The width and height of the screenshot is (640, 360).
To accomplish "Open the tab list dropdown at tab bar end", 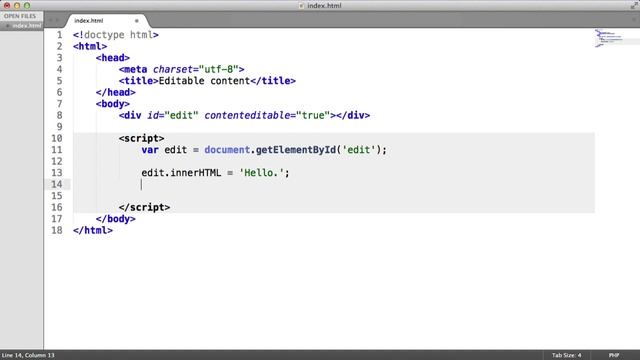I will tap(634, 19).
